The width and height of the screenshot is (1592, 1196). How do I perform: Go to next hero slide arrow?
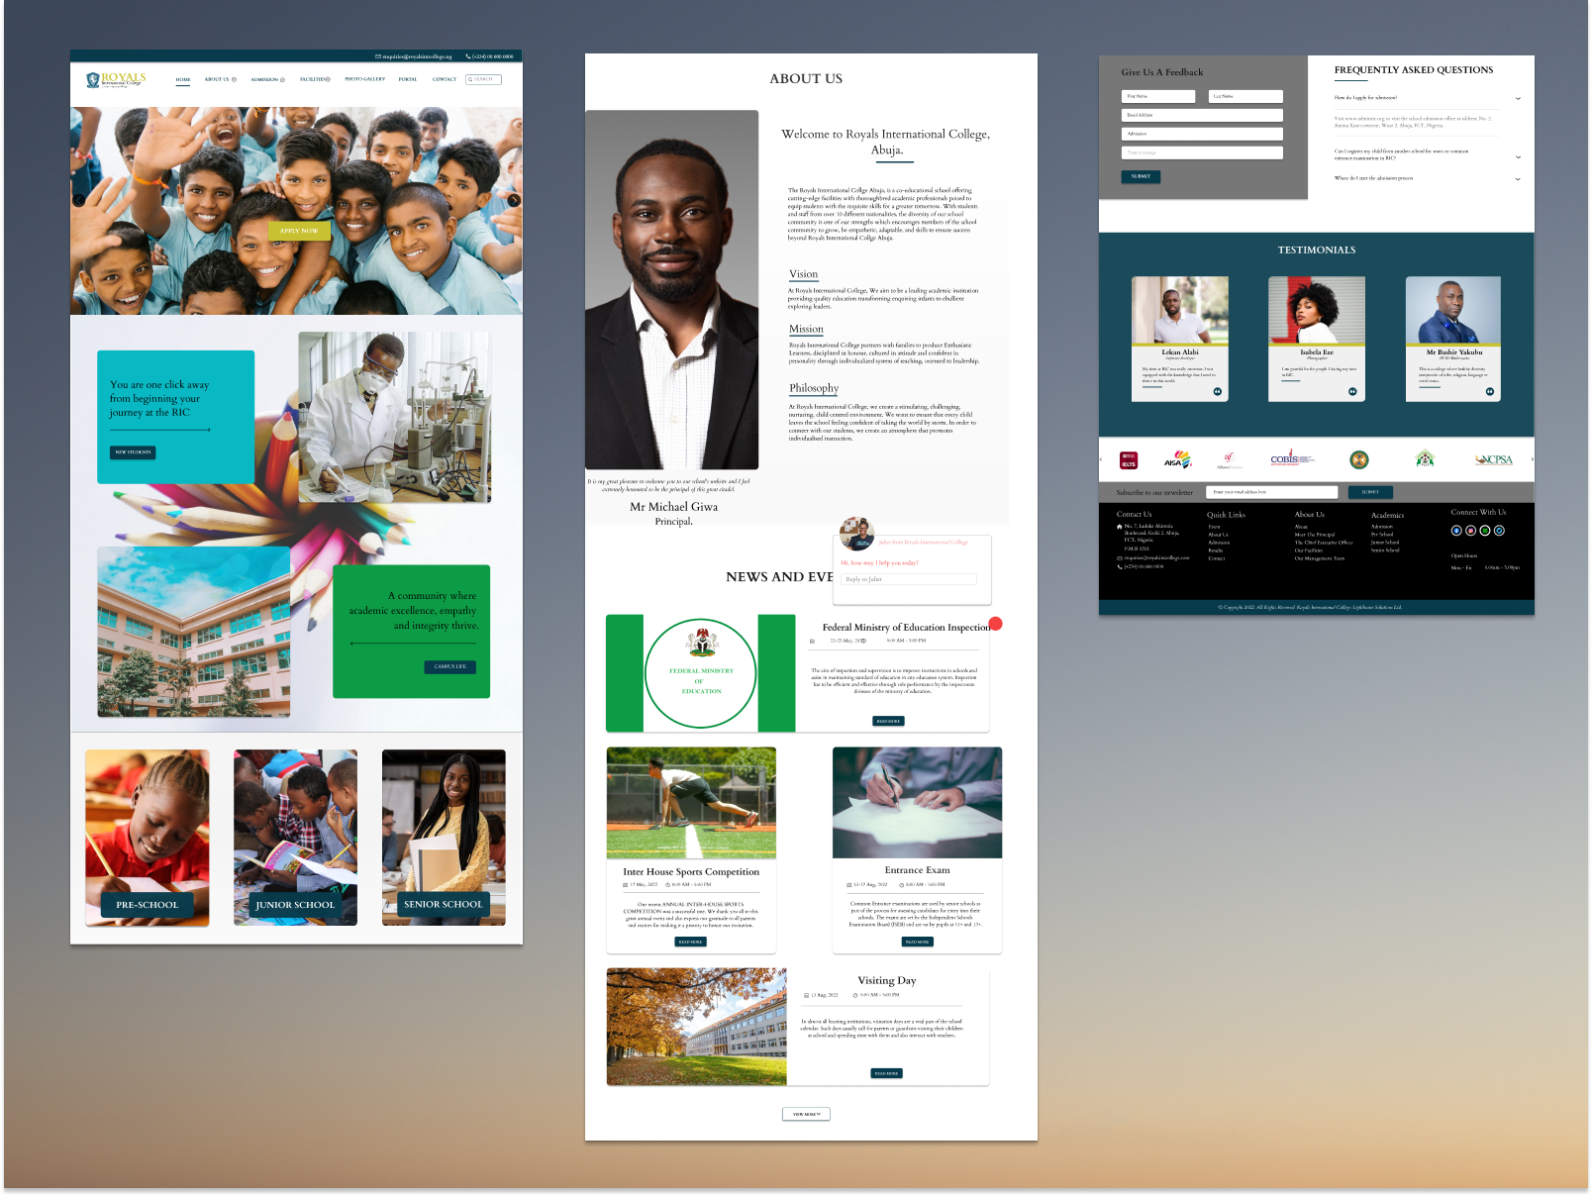(513, 200)
